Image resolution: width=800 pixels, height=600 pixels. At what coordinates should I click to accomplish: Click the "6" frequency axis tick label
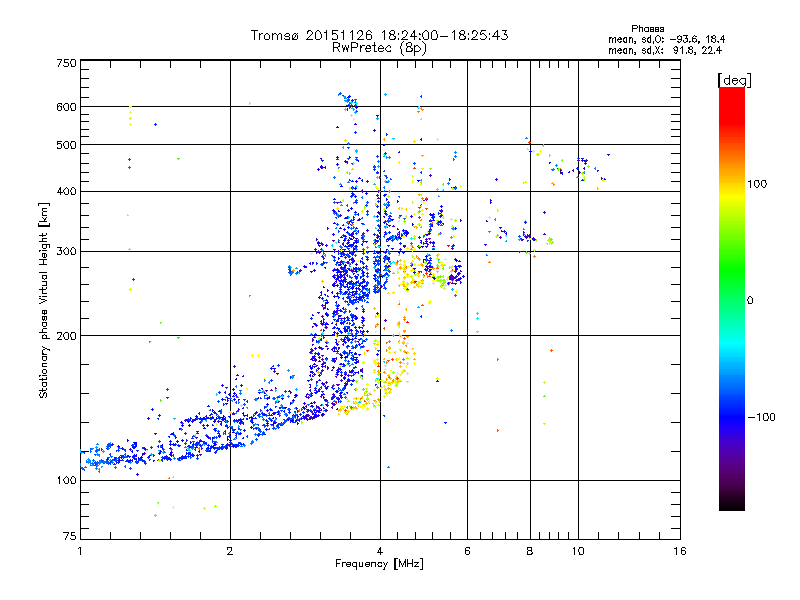pyautogui.click(x=467, y=551)
